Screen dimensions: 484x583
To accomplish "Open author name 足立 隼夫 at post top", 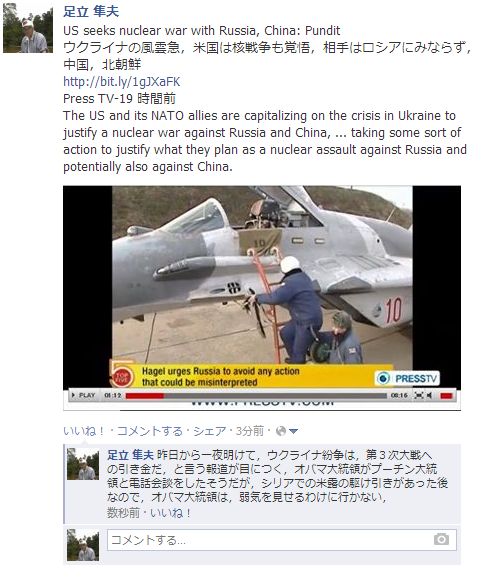I will (x=91, y=12).
